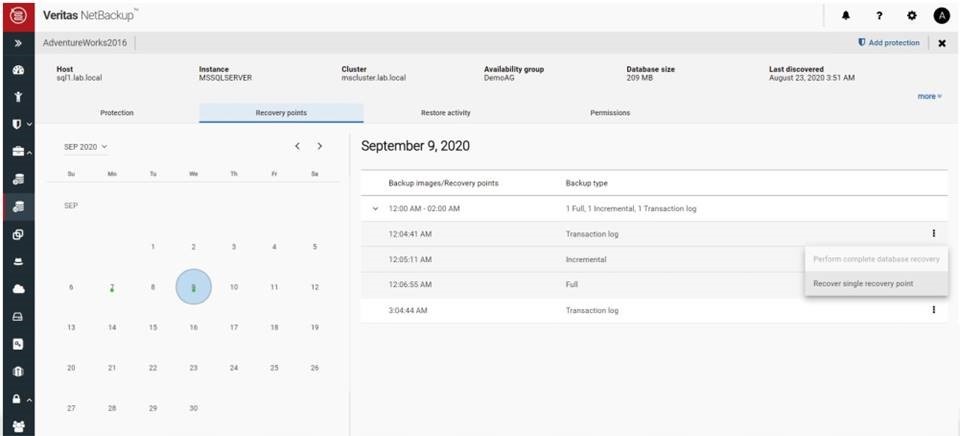Click host value sql1.lab.local
Screen dimensions: 960x436
tap(79, 78)
